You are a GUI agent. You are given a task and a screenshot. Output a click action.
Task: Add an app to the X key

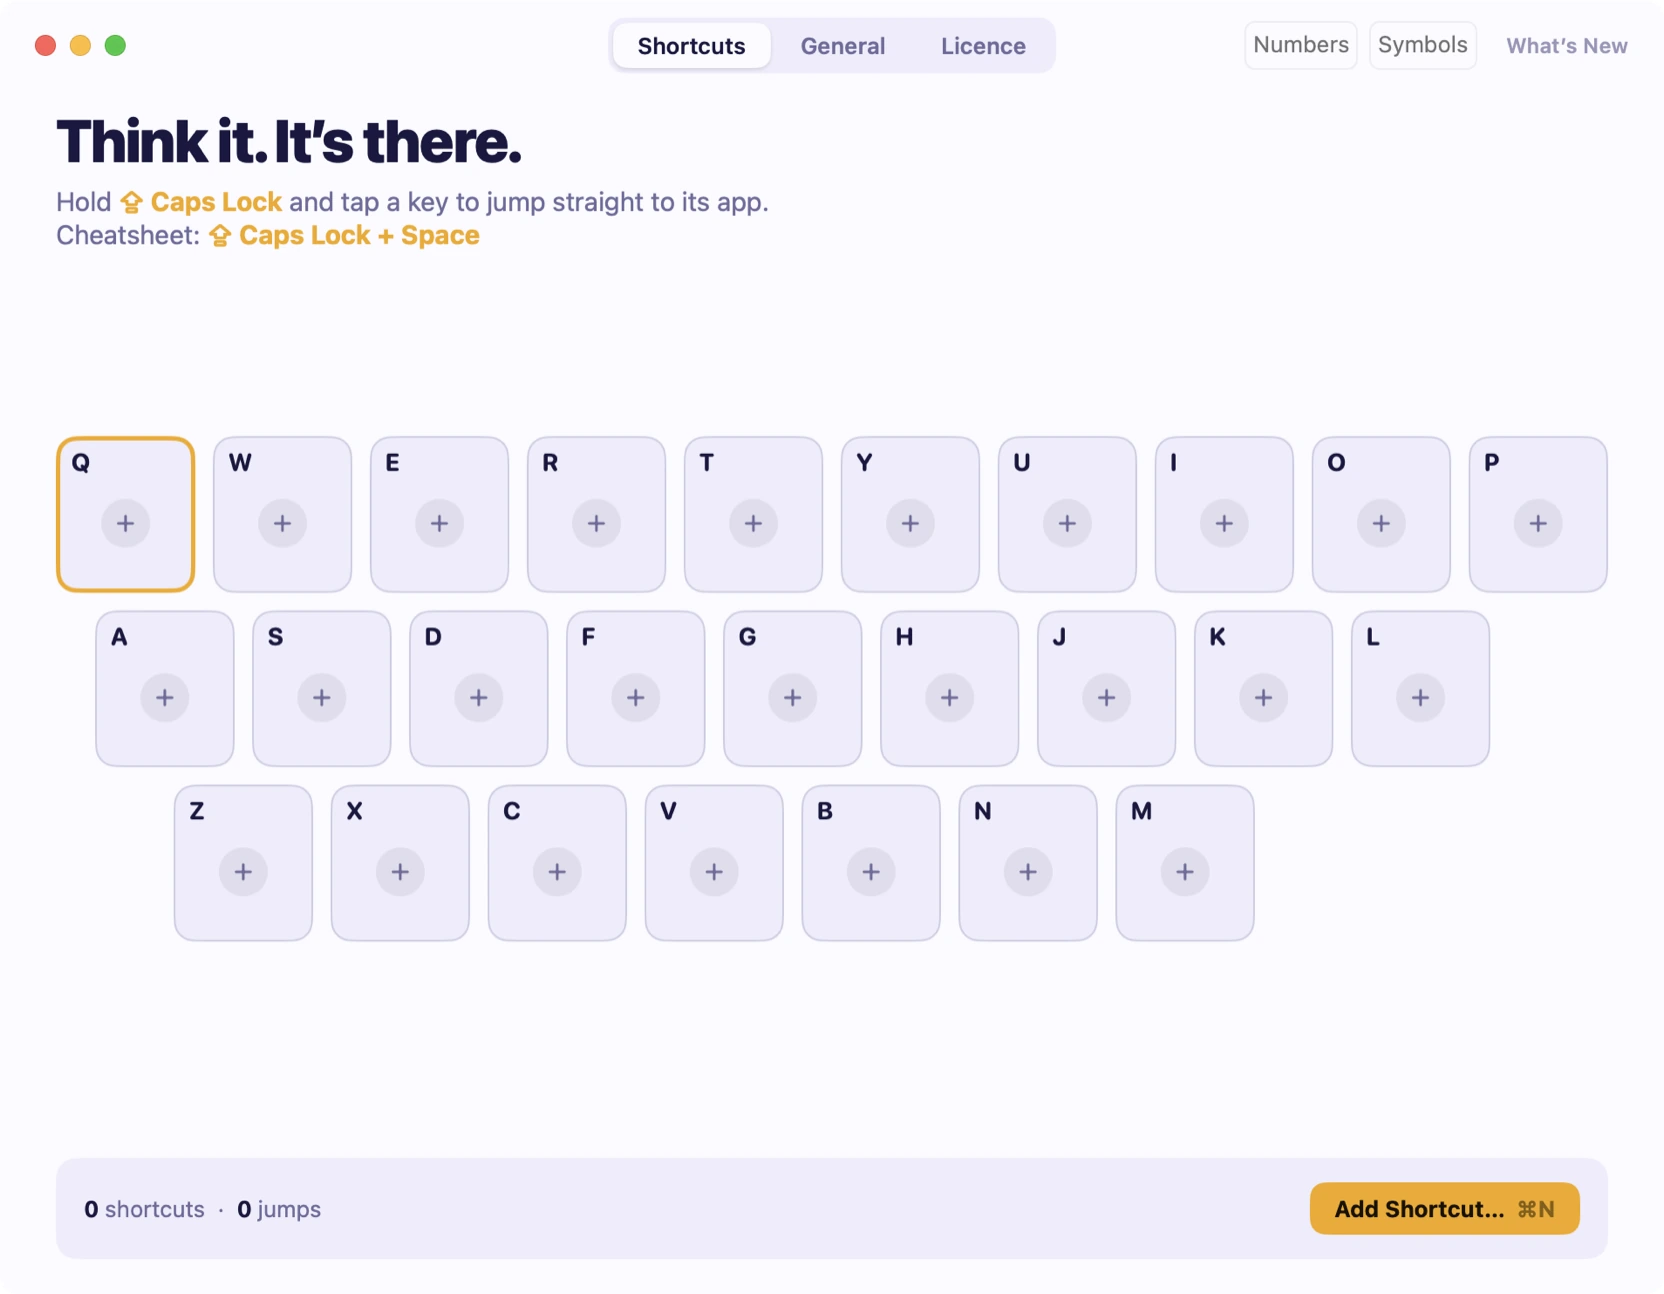coord(400,872)
